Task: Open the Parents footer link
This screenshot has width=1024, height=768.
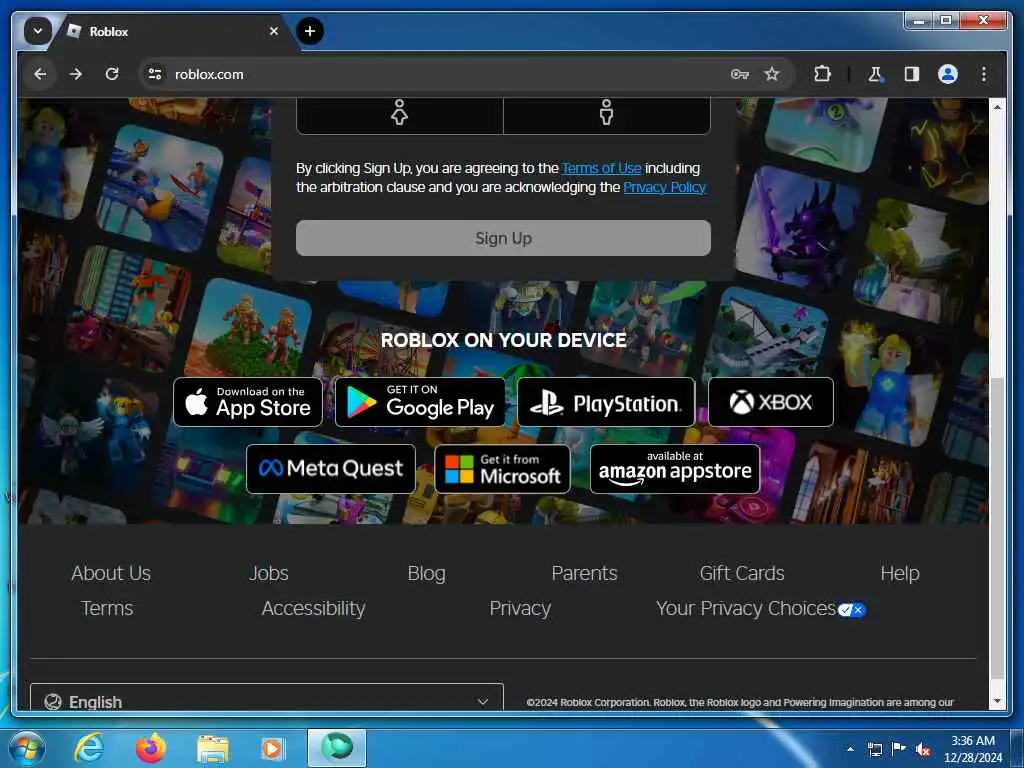Action: coord(584,573)
